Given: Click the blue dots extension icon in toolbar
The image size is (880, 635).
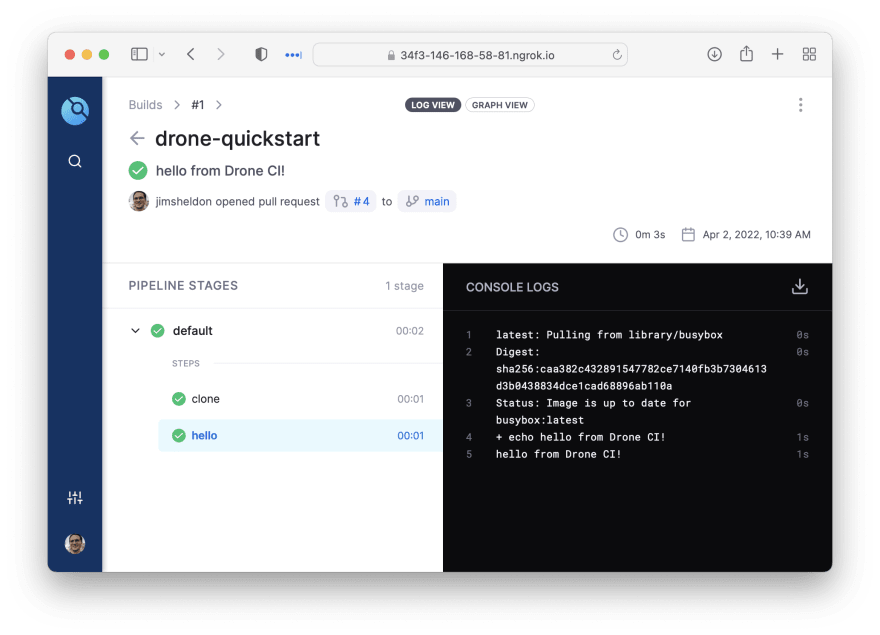Looking at the screenshot, I should [x=294, y=55].
